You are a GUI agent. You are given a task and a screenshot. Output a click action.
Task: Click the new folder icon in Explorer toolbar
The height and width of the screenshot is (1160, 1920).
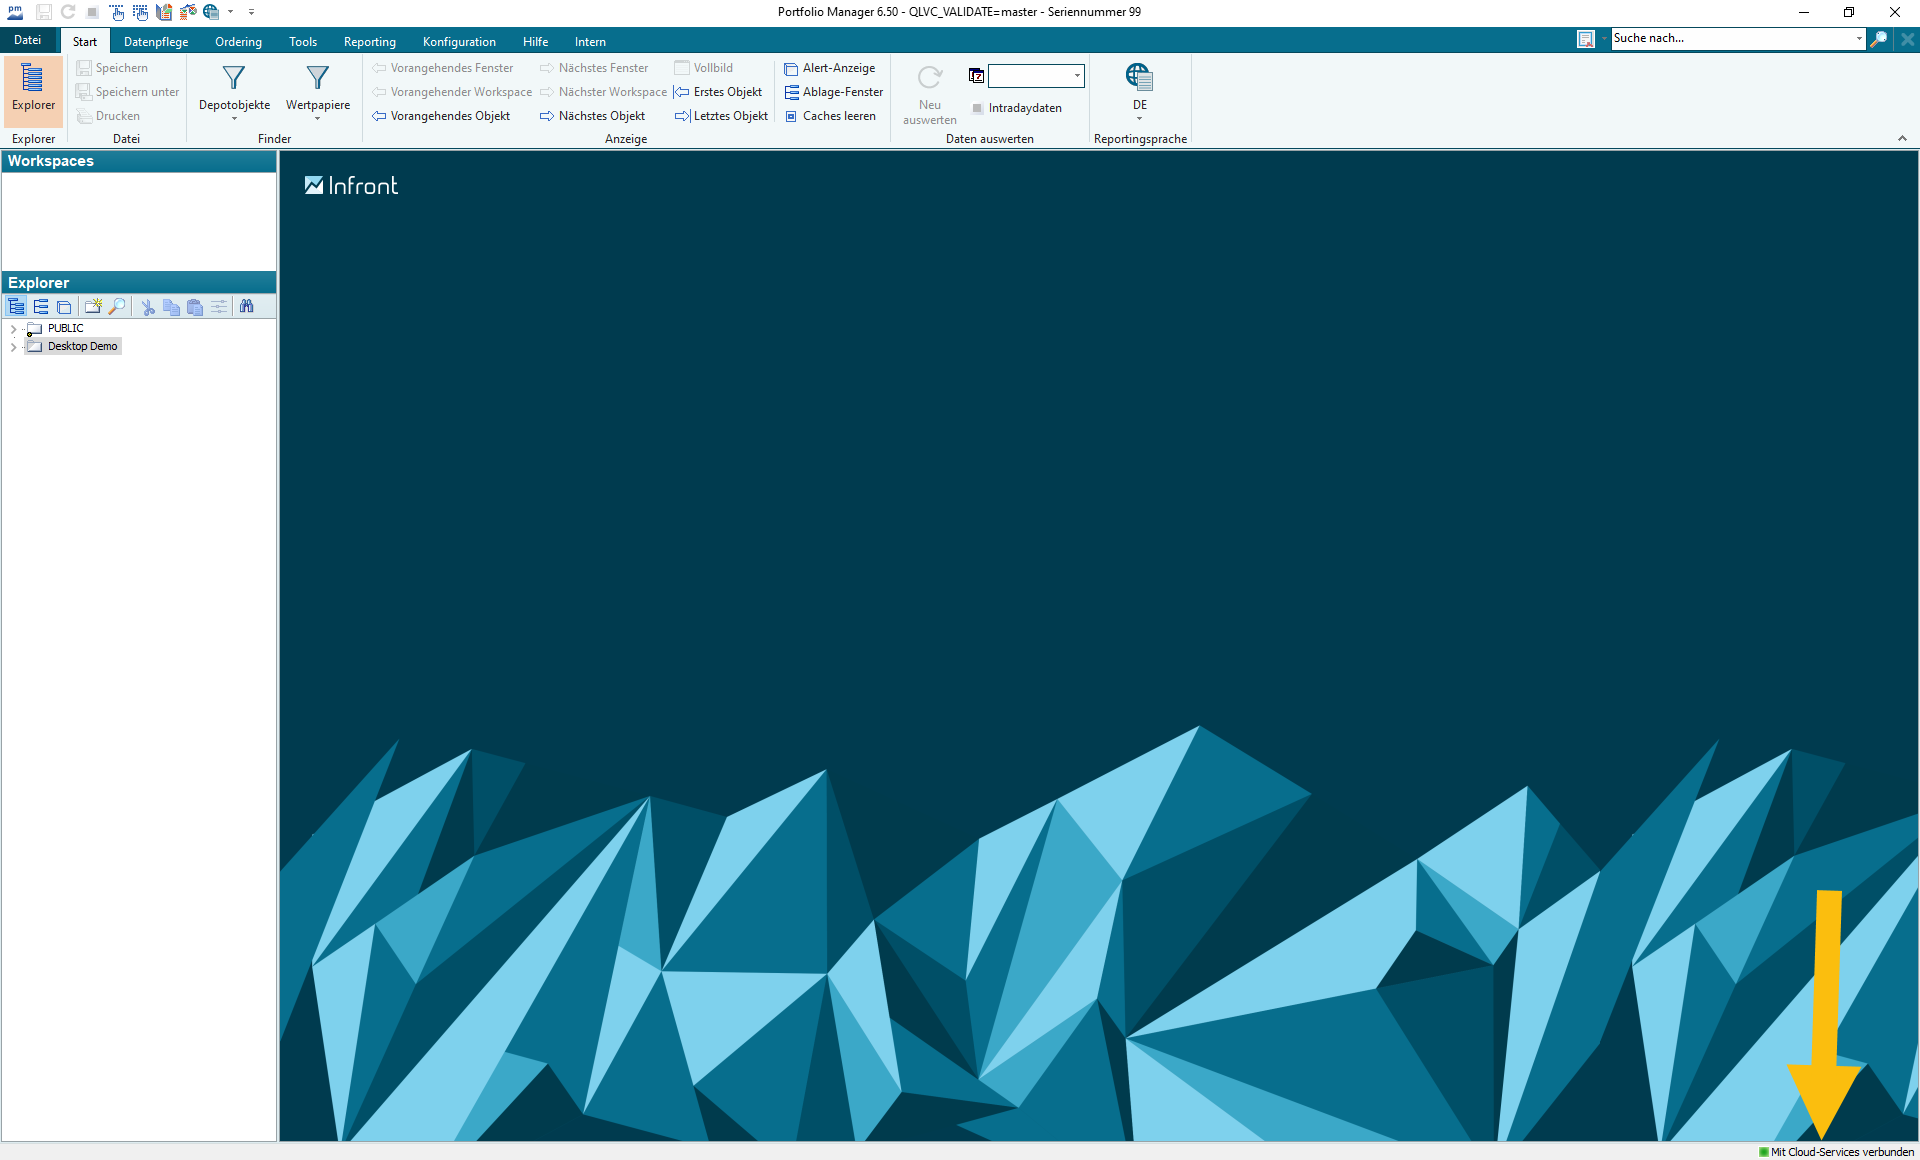[93, 307]
